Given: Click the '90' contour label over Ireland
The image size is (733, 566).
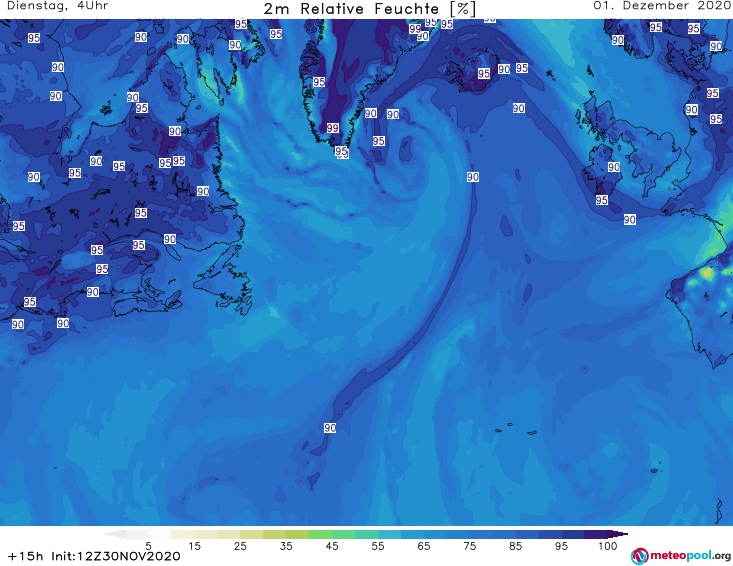Looking at the screenshot, I should point(613,167).
